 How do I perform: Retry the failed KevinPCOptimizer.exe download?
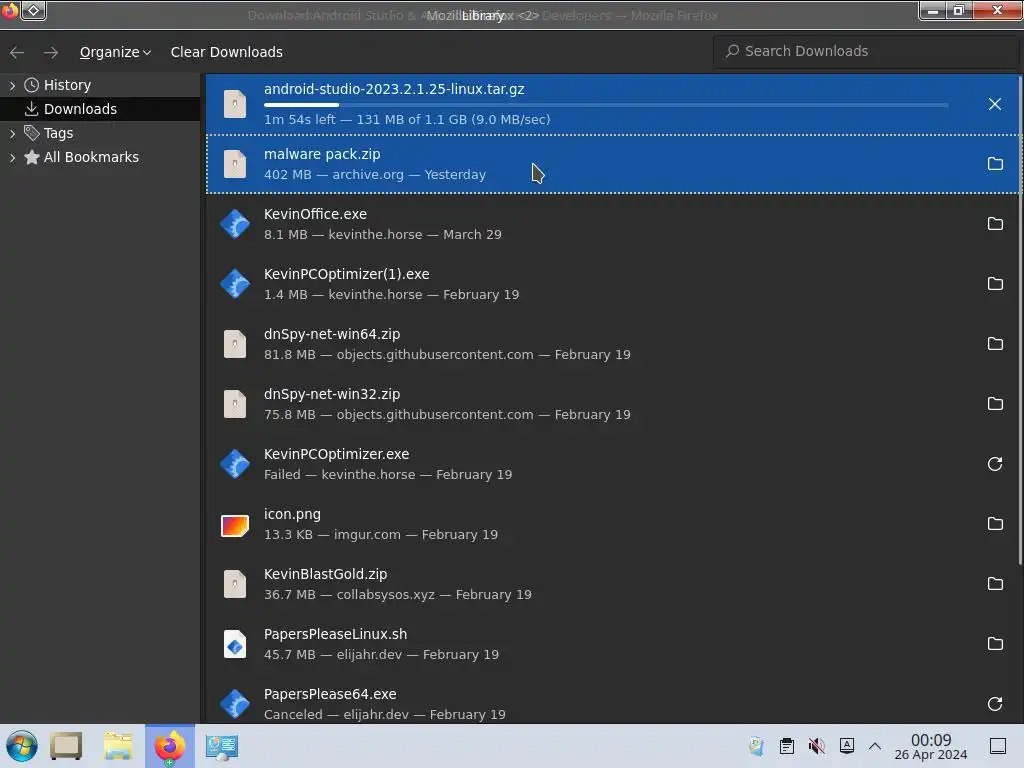(994, 464)
